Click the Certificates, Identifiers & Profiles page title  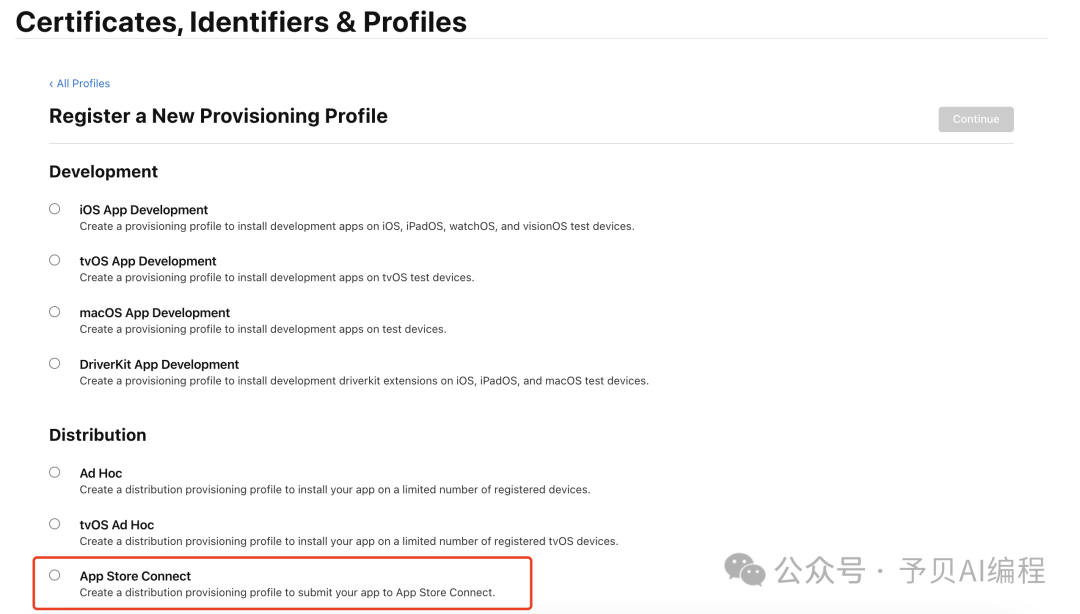click(241, 21)
